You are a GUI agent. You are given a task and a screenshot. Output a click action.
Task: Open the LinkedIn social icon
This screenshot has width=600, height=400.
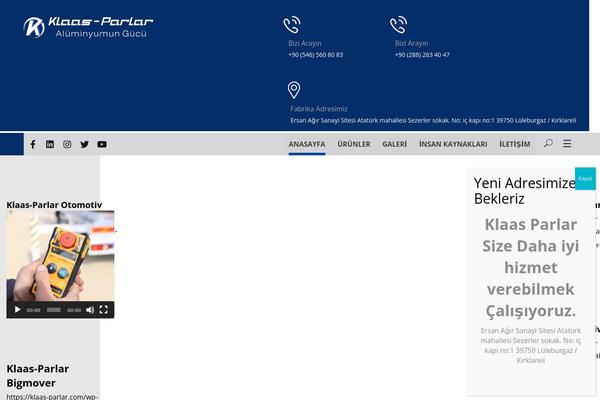click(x=50, y=144)
